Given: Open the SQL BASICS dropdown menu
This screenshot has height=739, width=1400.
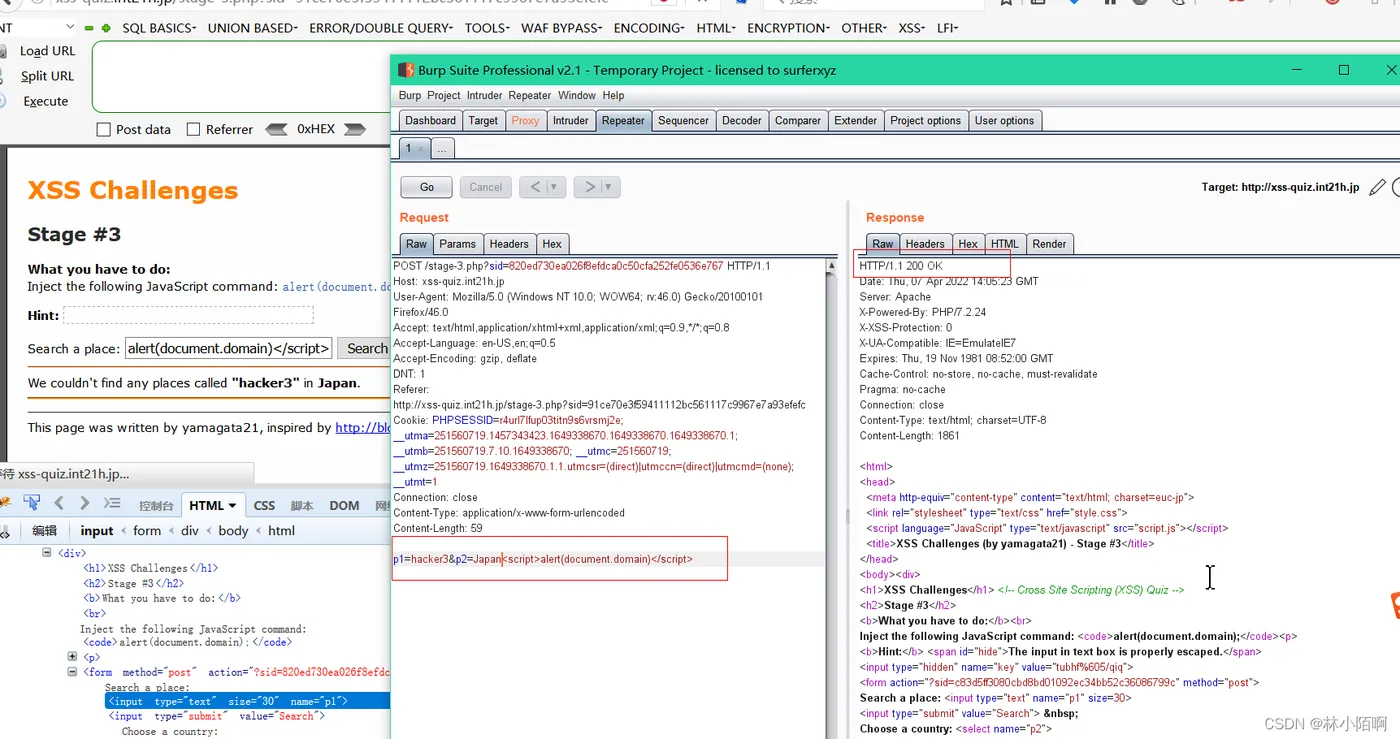Looking at the screenshot, I should pos(159,28).
